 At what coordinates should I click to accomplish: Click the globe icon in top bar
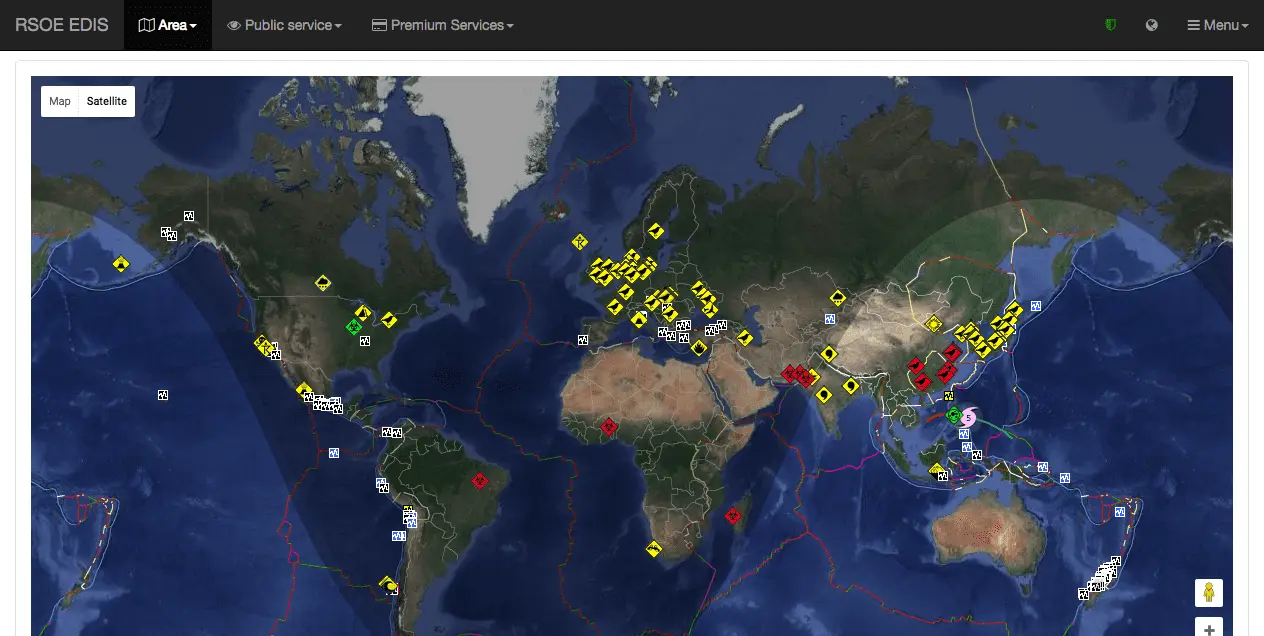1152,25
